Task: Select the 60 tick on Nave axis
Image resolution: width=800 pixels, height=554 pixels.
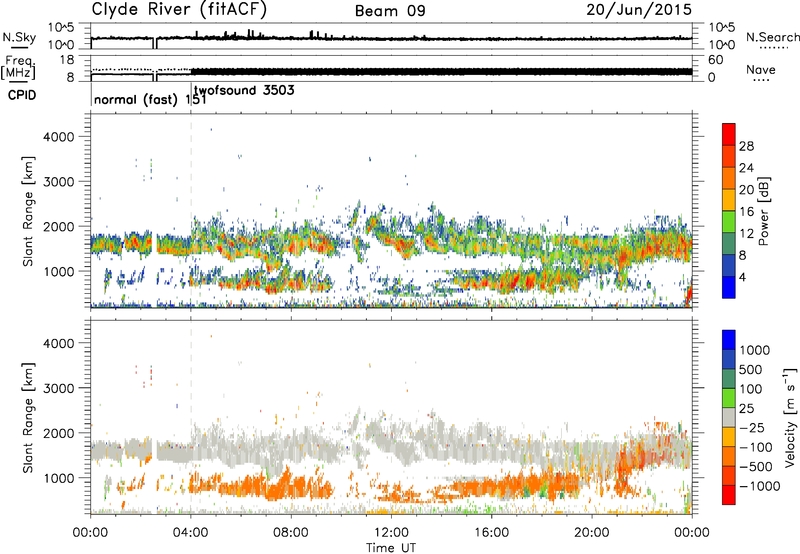Action: click(716, 60)
